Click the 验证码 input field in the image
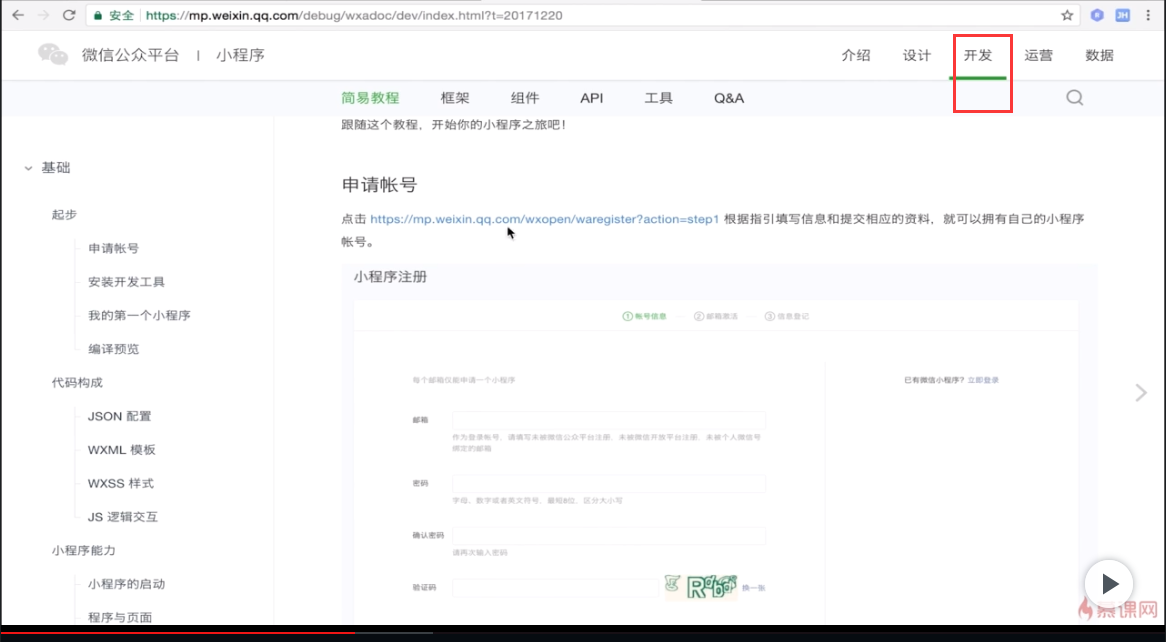1166x642 pixels. (x=555, y=587)
